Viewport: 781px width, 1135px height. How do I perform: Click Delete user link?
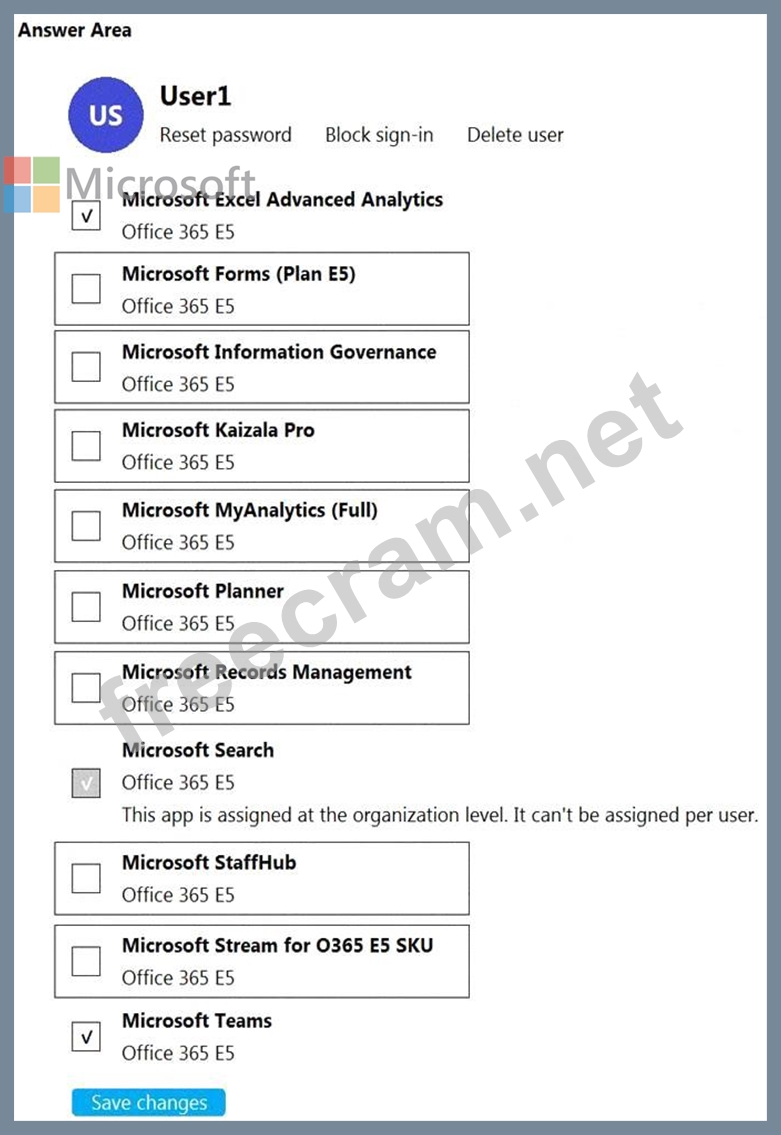point(515,135)
